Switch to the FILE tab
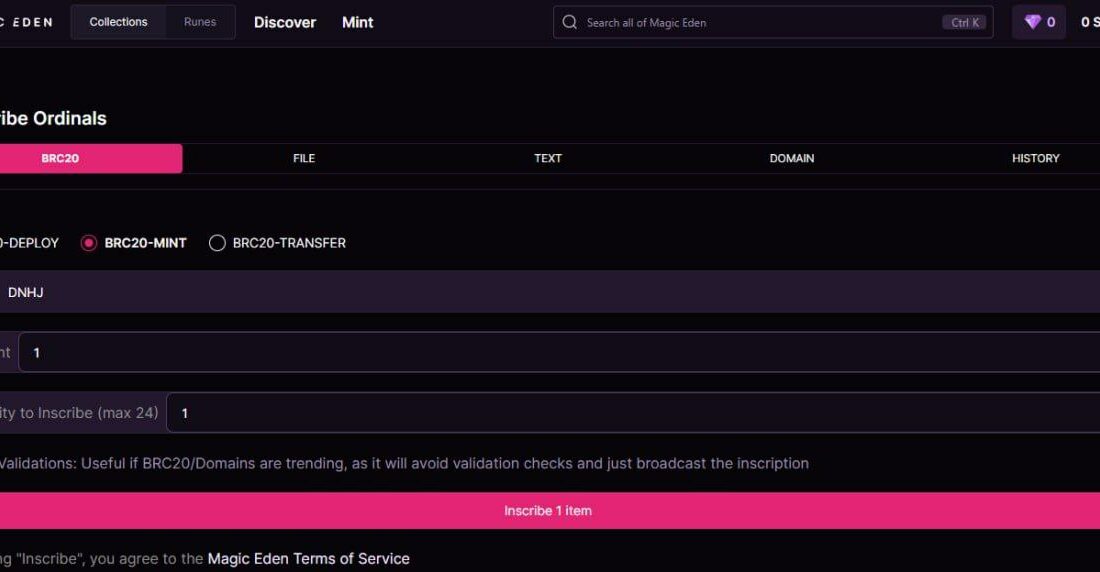The height and width of the screenshot is (572, 1100). point(304,159)
